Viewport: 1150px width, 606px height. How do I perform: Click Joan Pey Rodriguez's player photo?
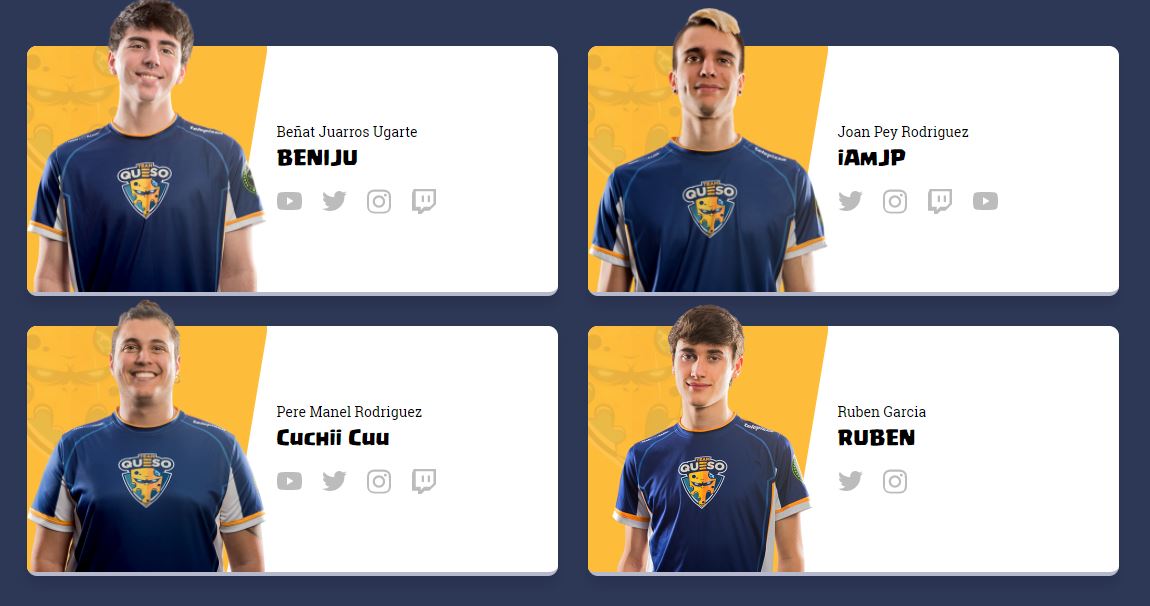click(x=708, y=154)
